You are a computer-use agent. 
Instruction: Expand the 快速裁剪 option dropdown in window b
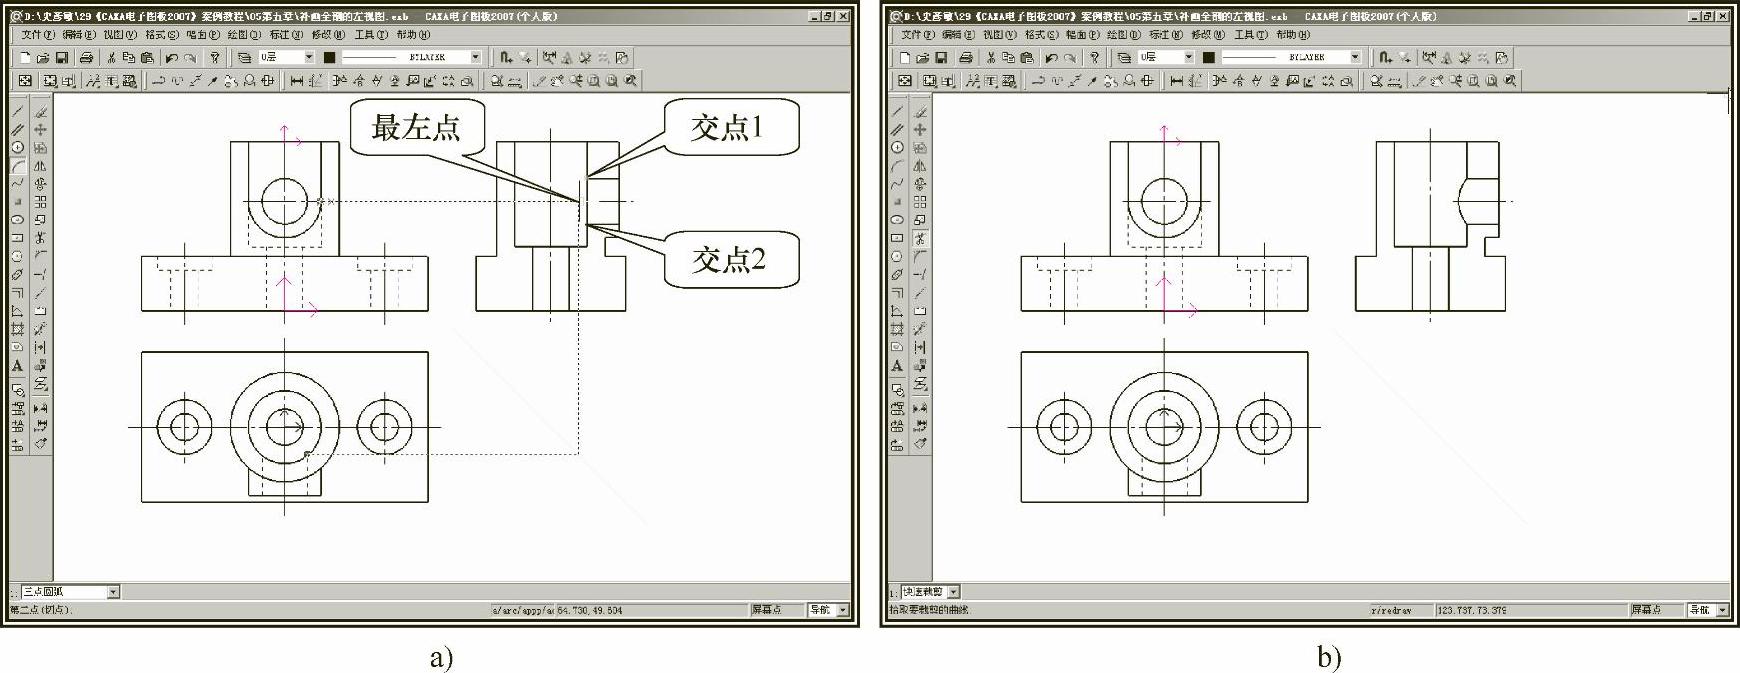[x=954, y=592]
